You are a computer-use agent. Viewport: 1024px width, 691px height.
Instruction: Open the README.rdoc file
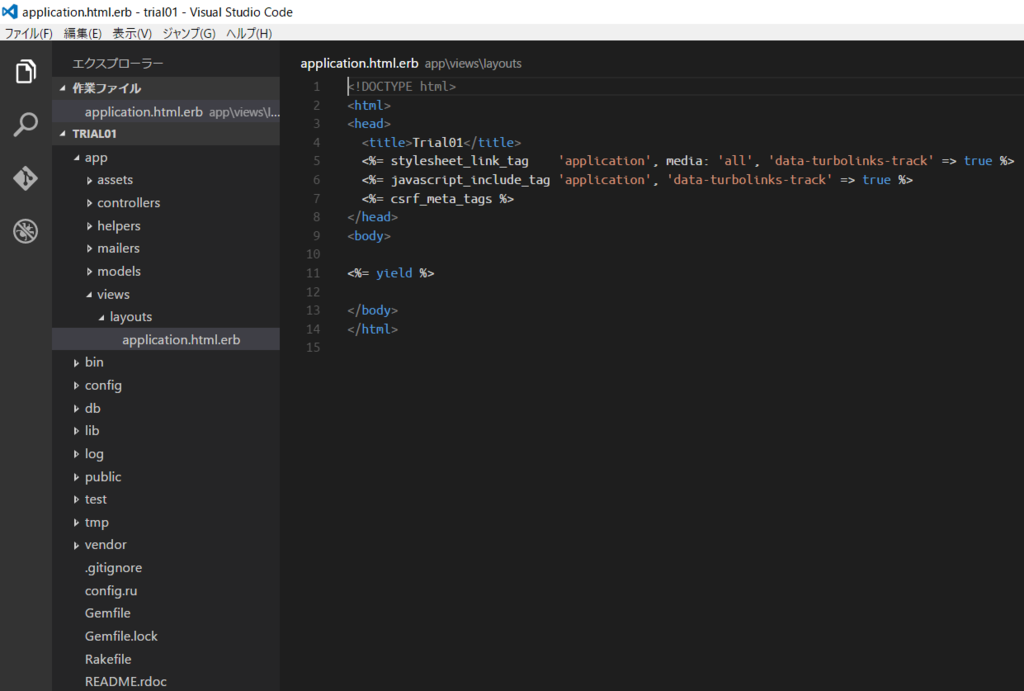coord(125,681)
